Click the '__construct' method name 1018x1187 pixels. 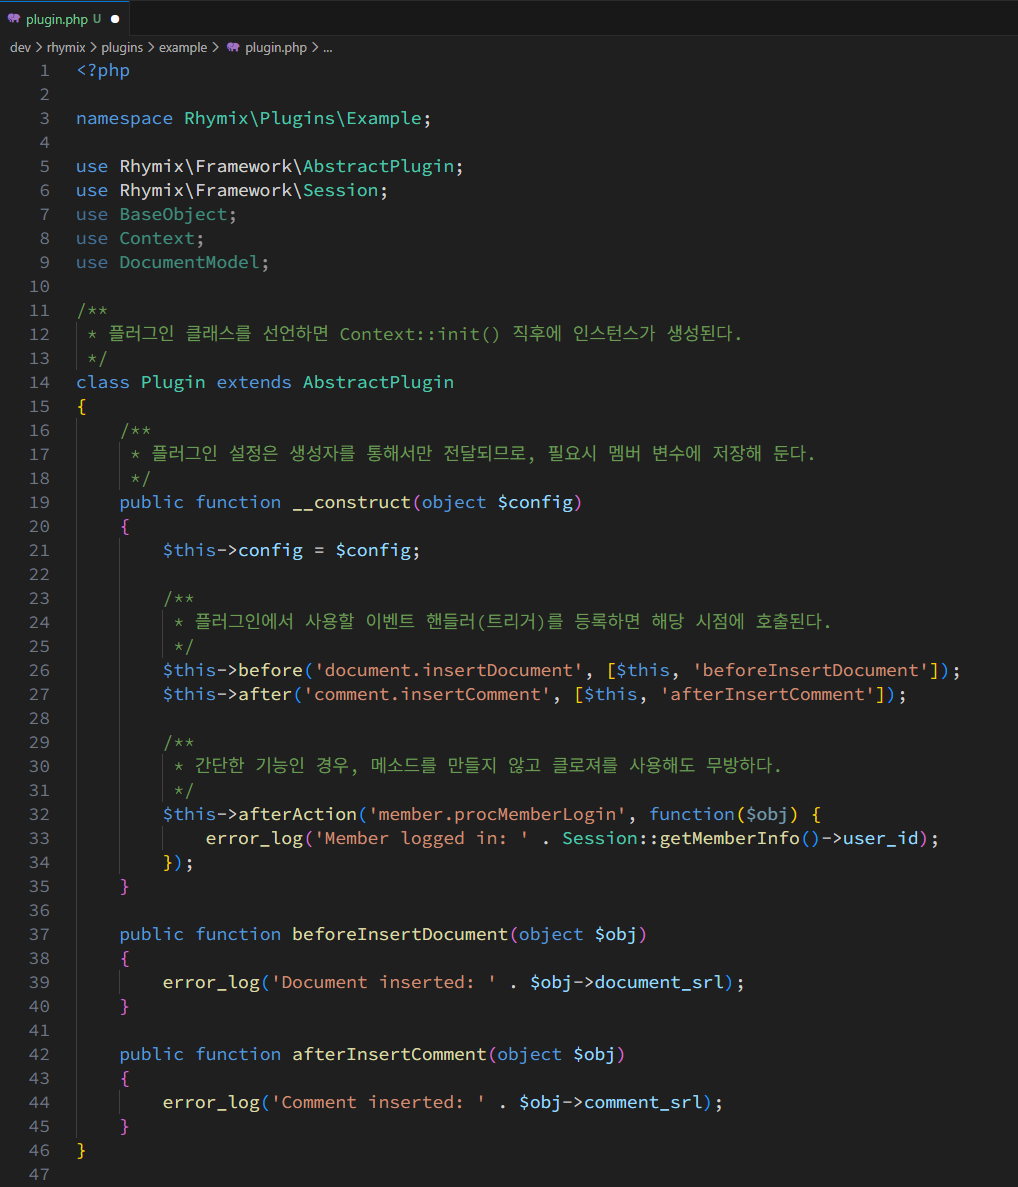pyautogui.click(x=348, y=501)
